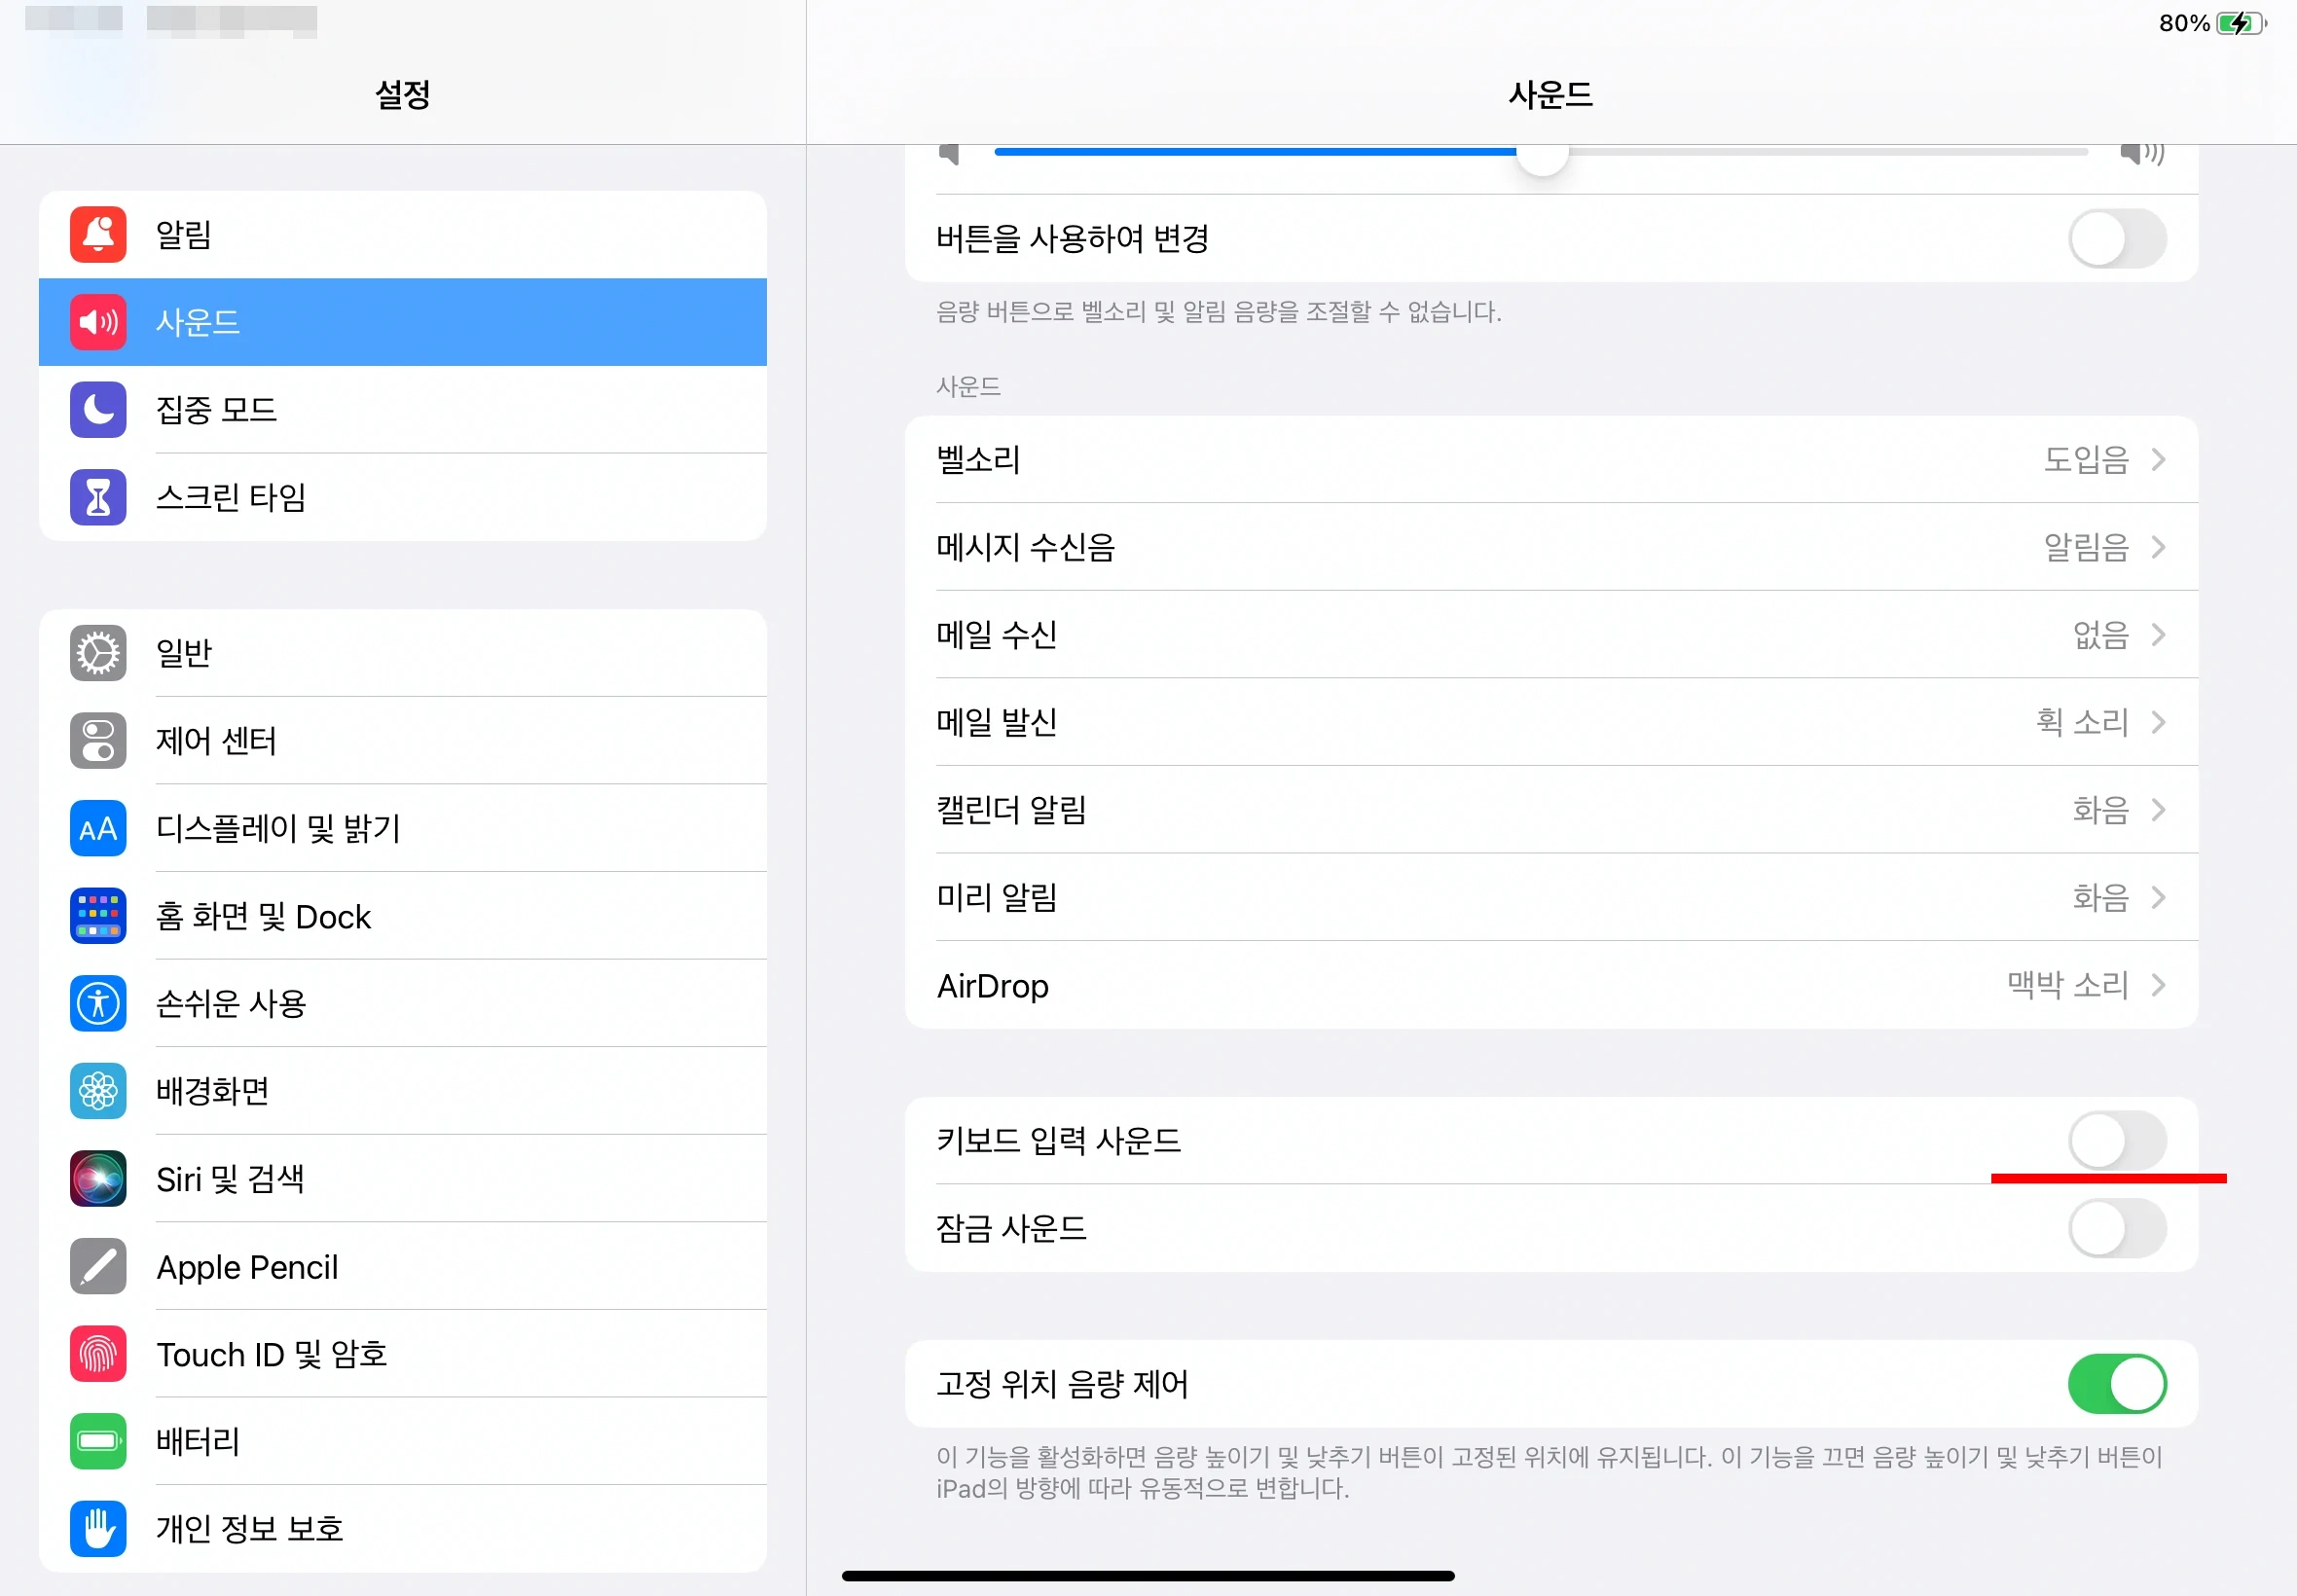Open the red 알림 bell icon

(x=98, y=234)
